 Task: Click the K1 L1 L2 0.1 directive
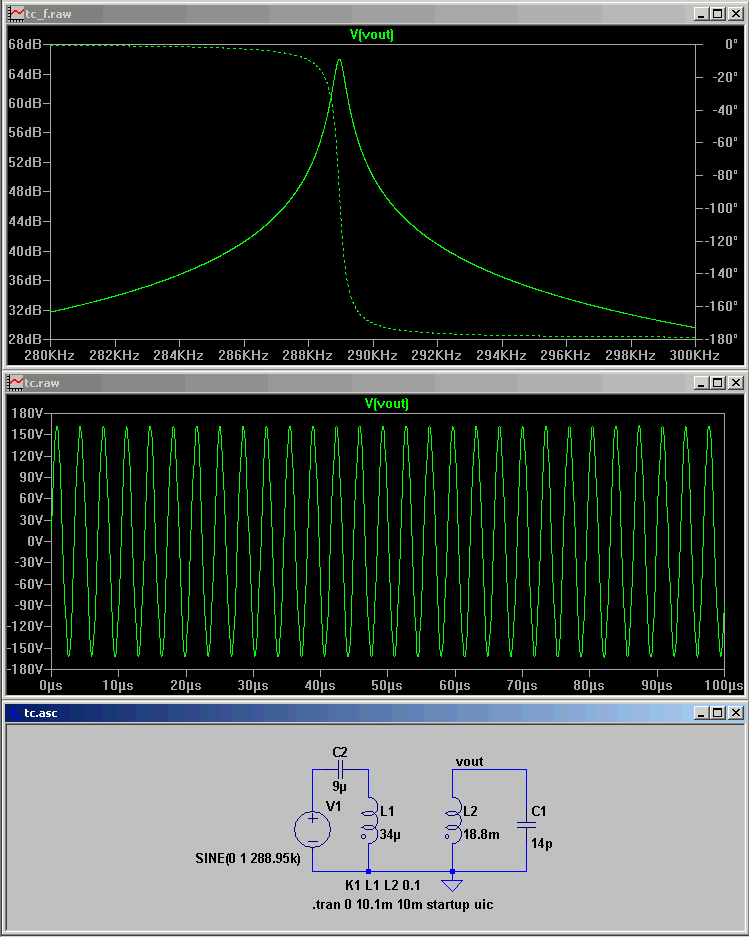(x=383, y=885)
